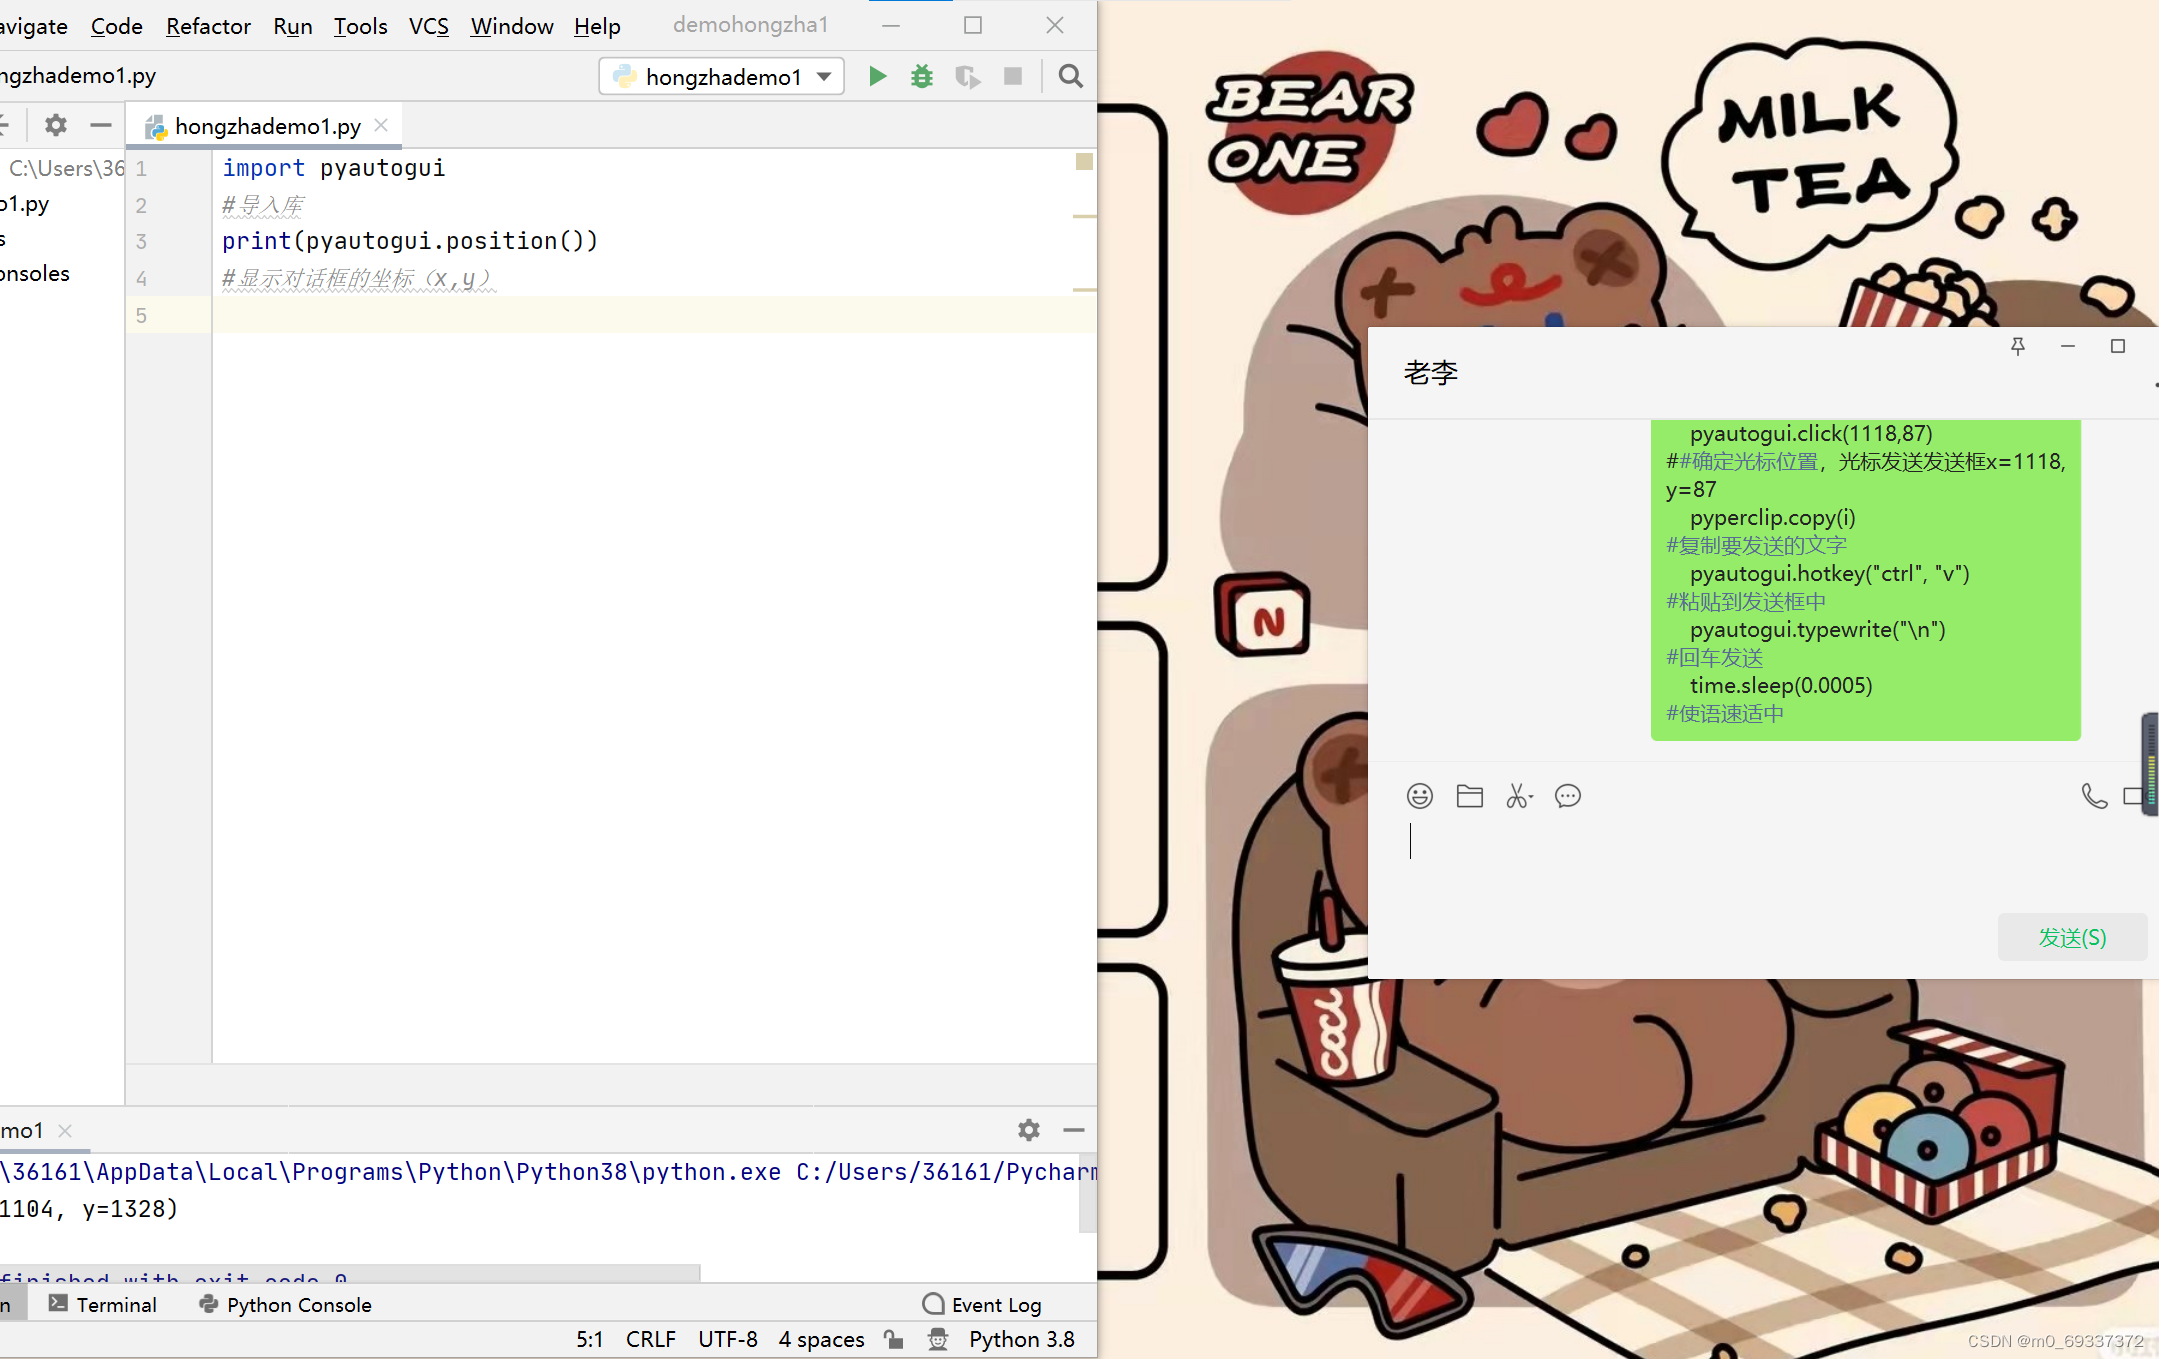Close the run tab ending in mo1
The width and height of the screenshot is (2159, 1359).
pos(65,1130)
